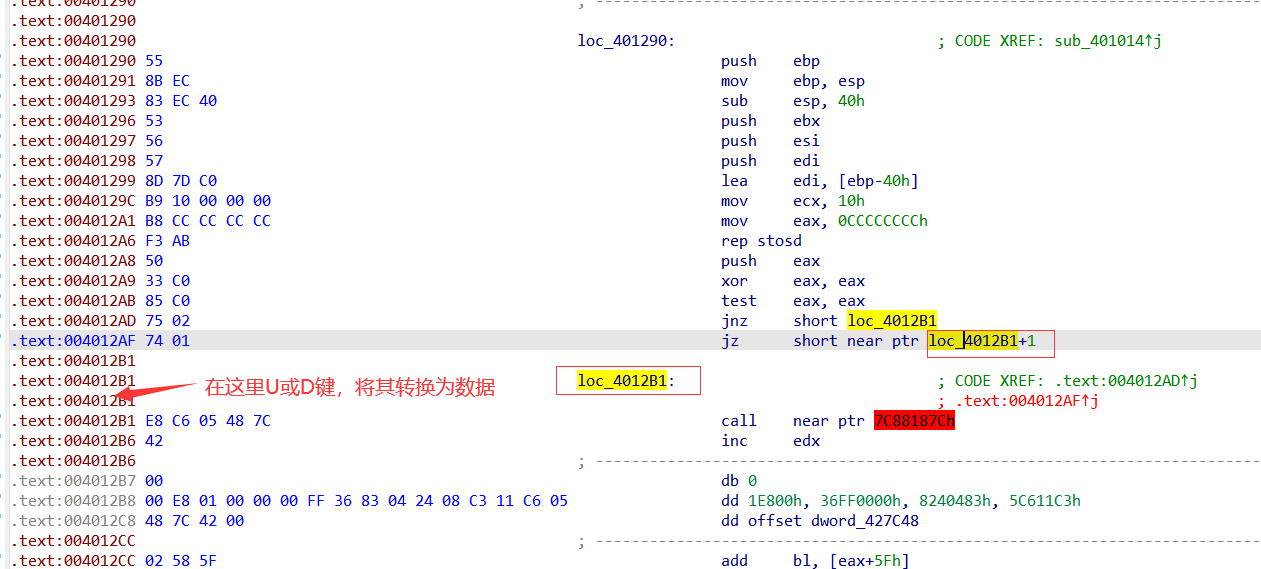Click the red-highlighted call target 7C88187Ch
Viewport: 1261px width, 569px height.
[914, 421]
